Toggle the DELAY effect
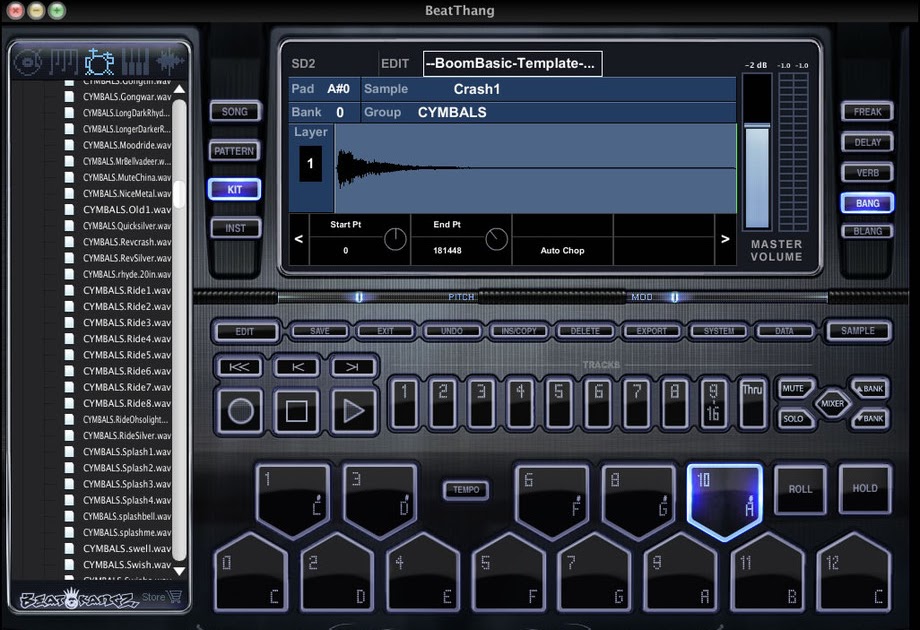 tap(867, 142)
